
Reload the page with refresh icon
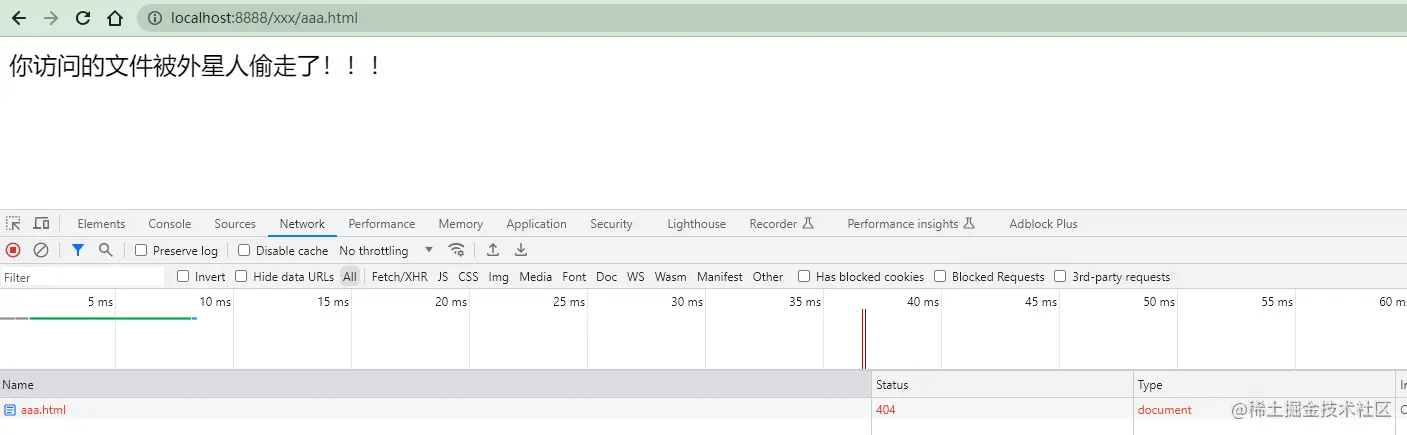pos(83,18)
